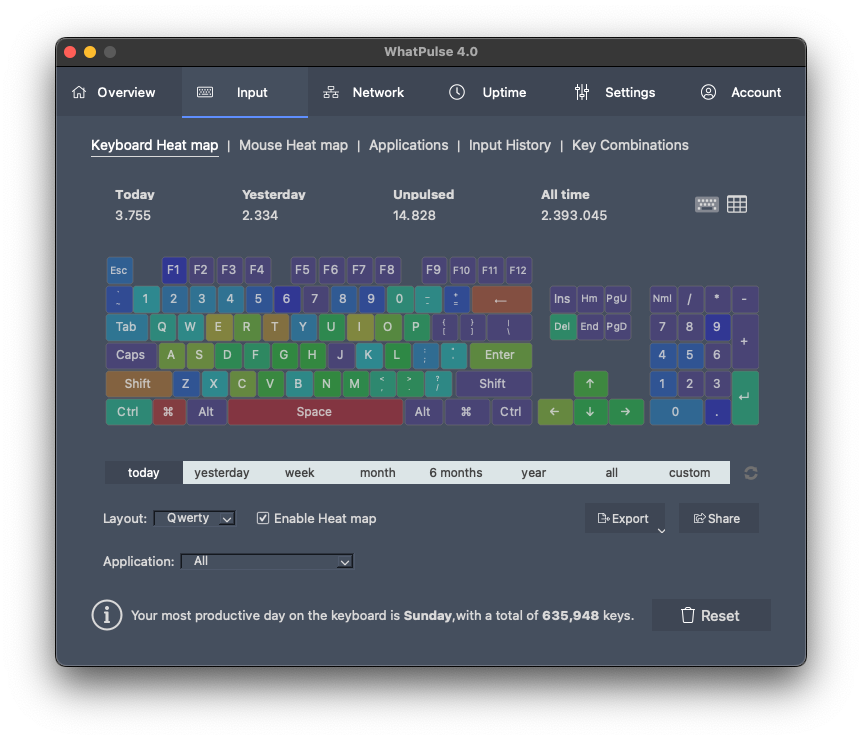862x740 pixels.
Task: Open the Key Combinations section
Action: [x=630, y=145]
